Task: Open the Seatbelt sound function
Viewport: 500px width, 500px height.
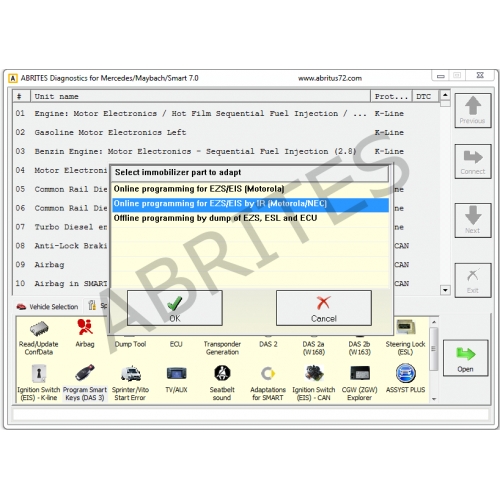Action: pos(222,383)
